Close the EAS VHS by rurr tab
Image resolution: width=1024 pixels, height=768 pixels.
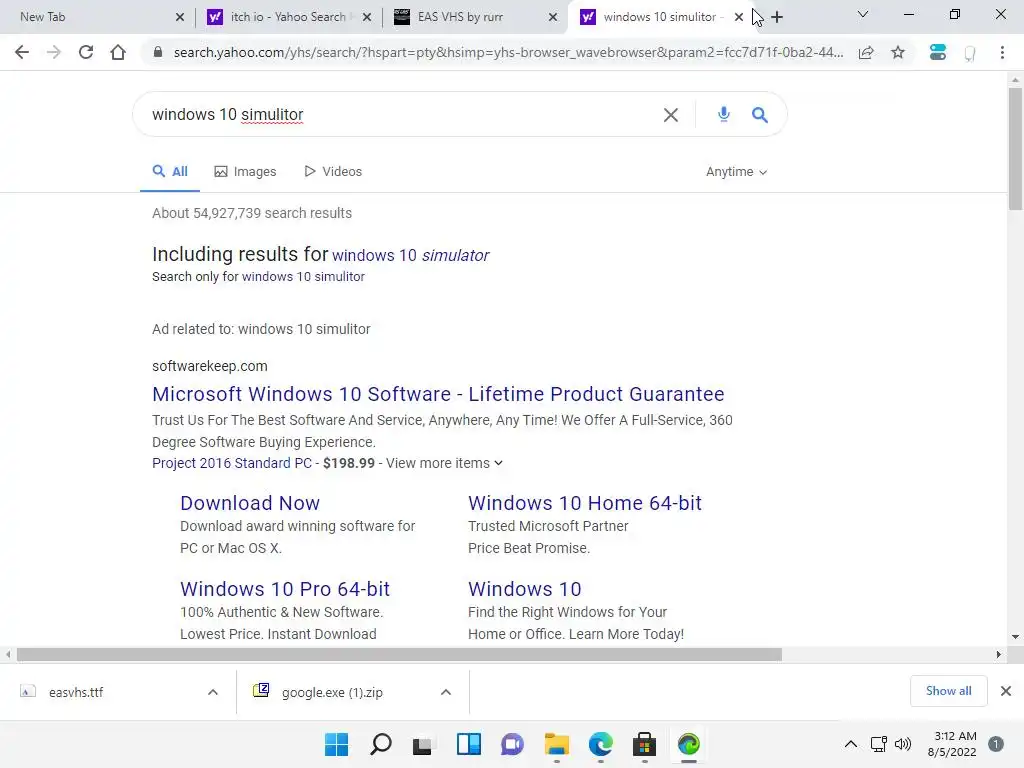pyautogui.click(x=553, y=17)
